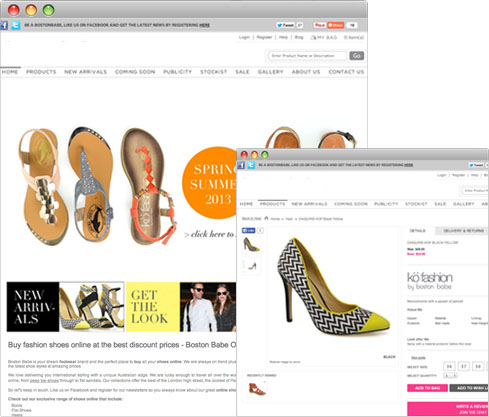The image size is (489, 417).
Task: Select STOCKIST in the back window menu
Action: point(213,72)
